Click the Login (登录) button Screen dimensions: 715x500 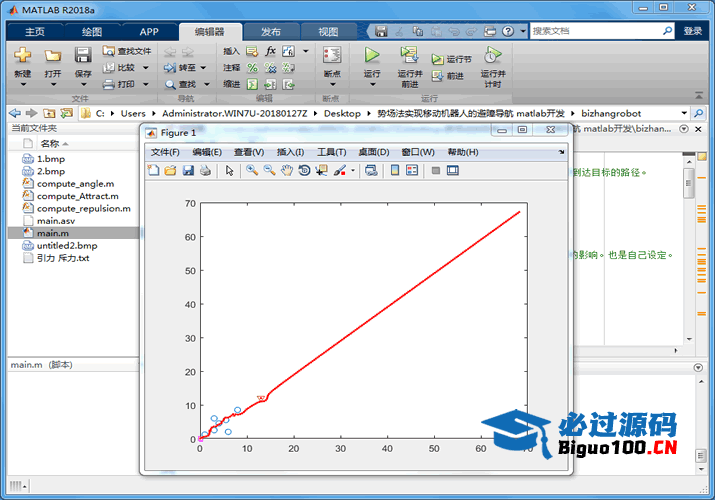click(693, 31)
